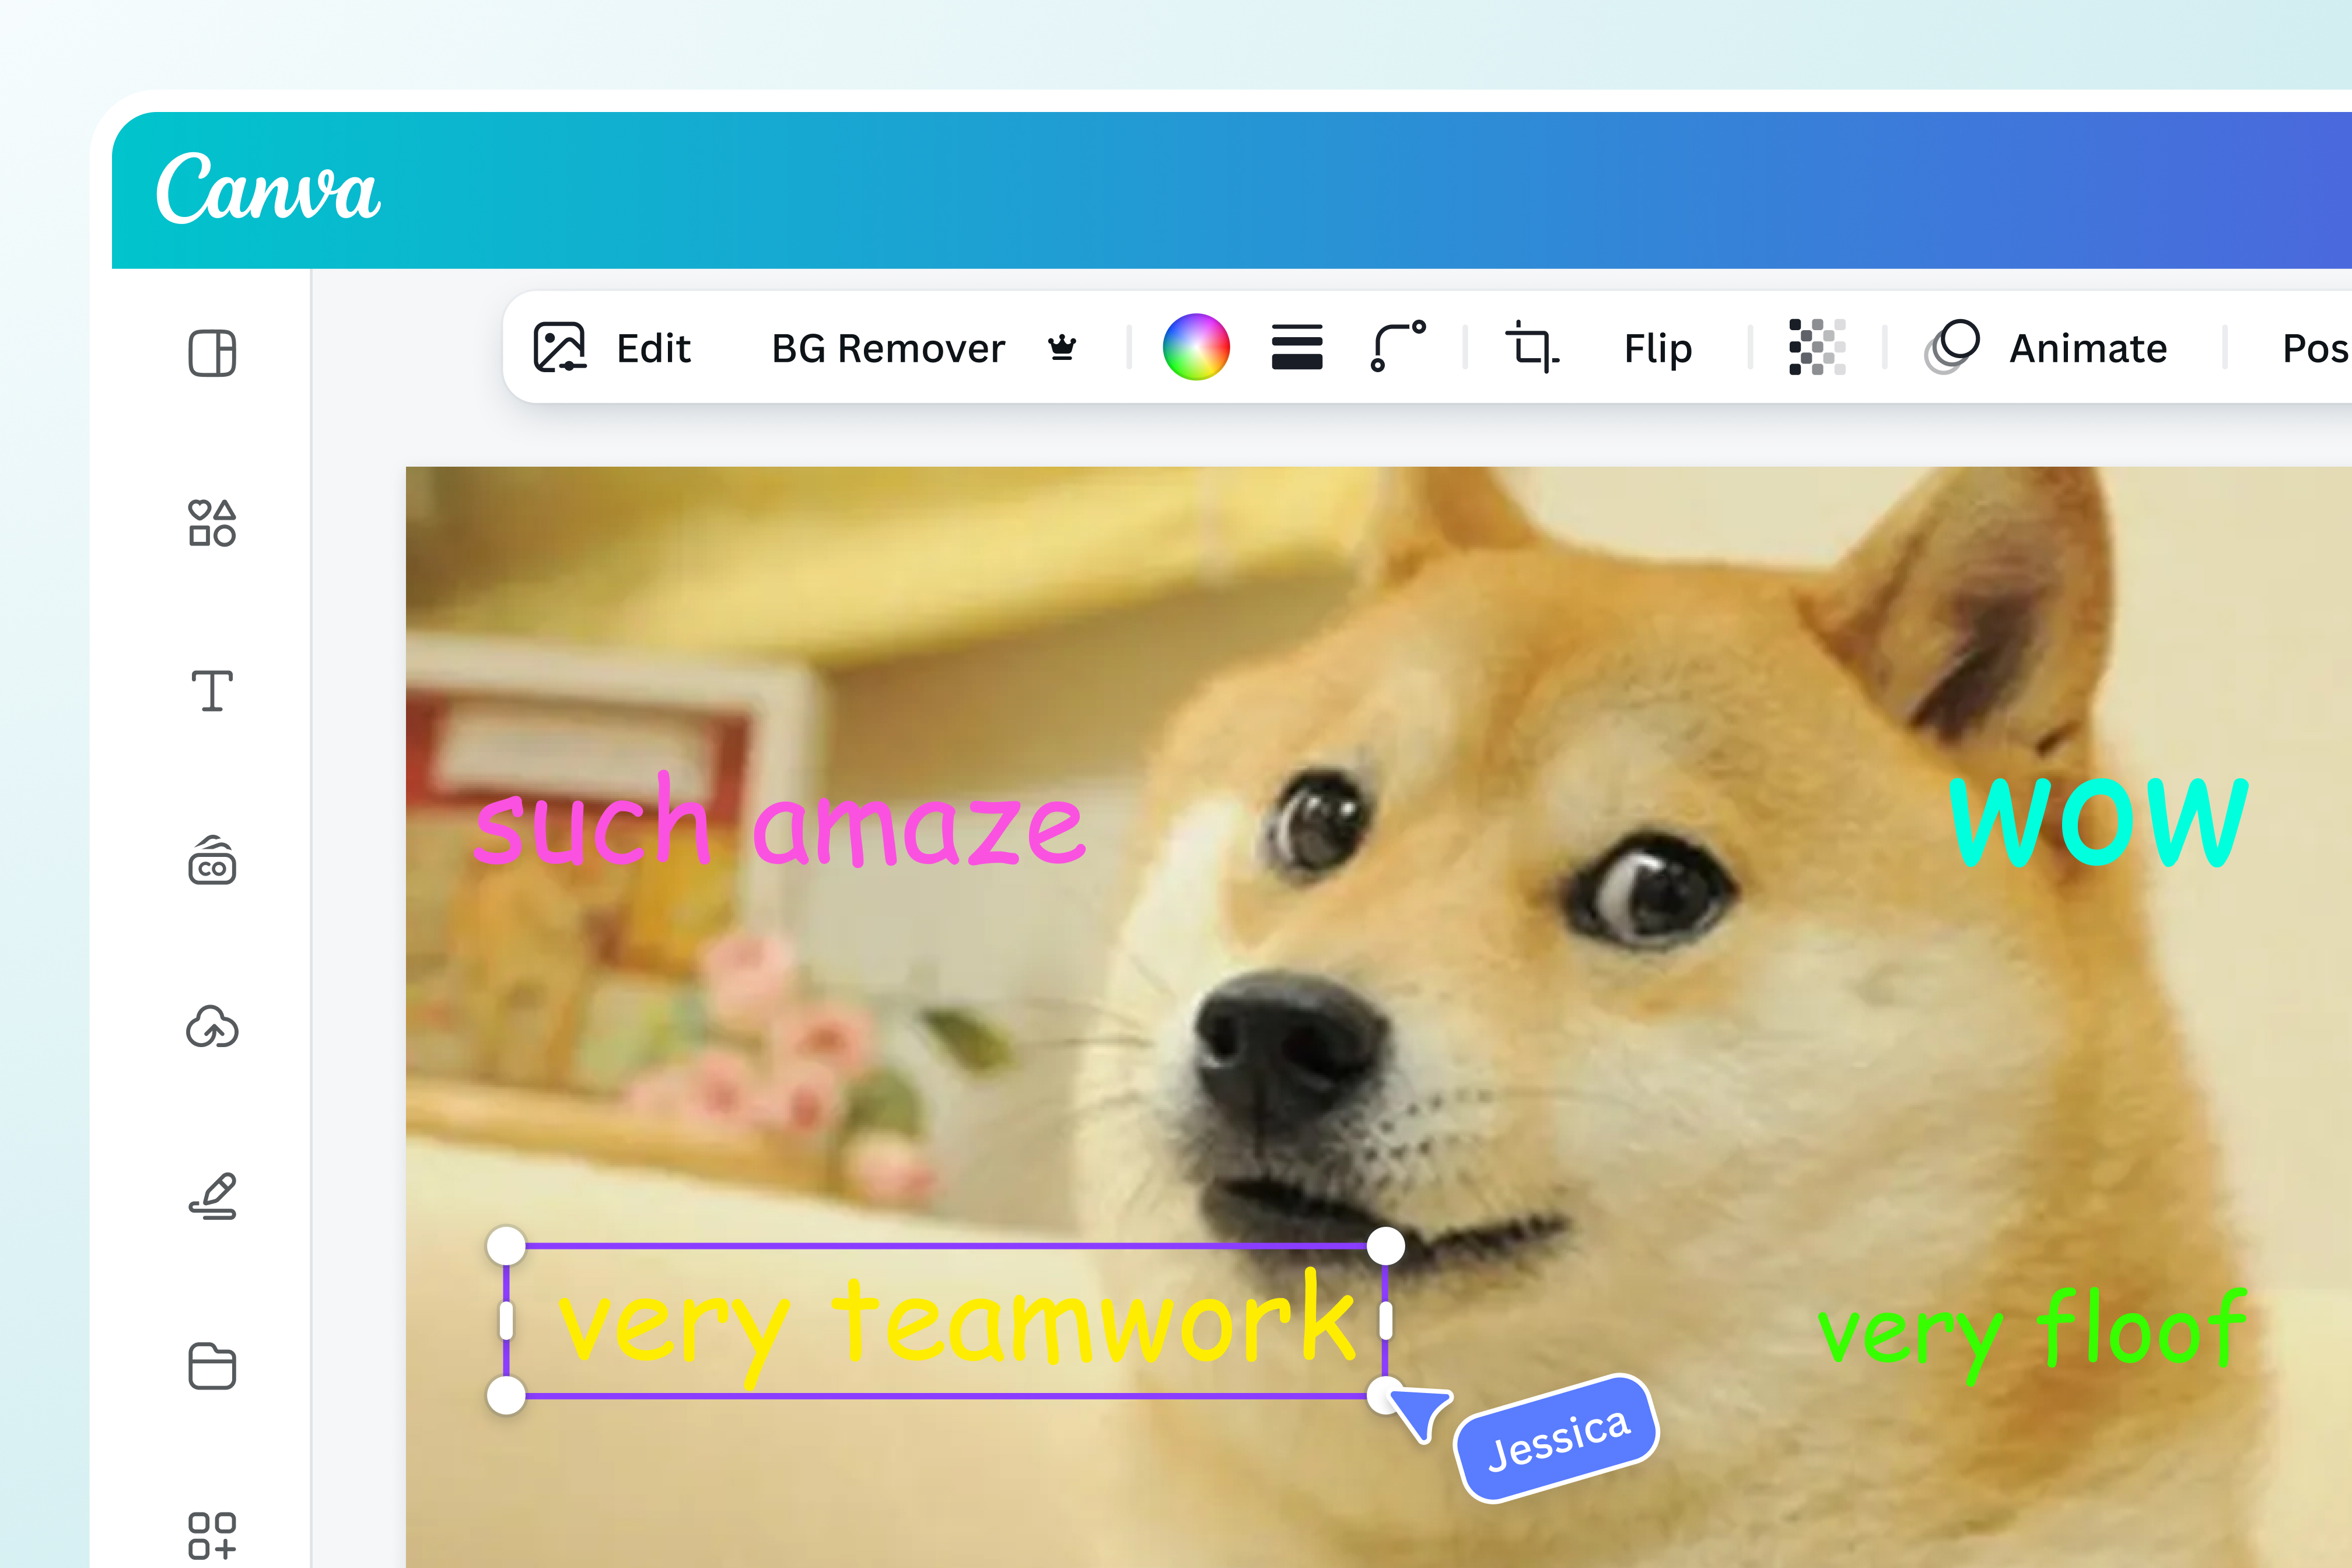Screen dimensions: 2352x1568
Task: Open the Design templates sidebar panel
Action: [212, 353]
